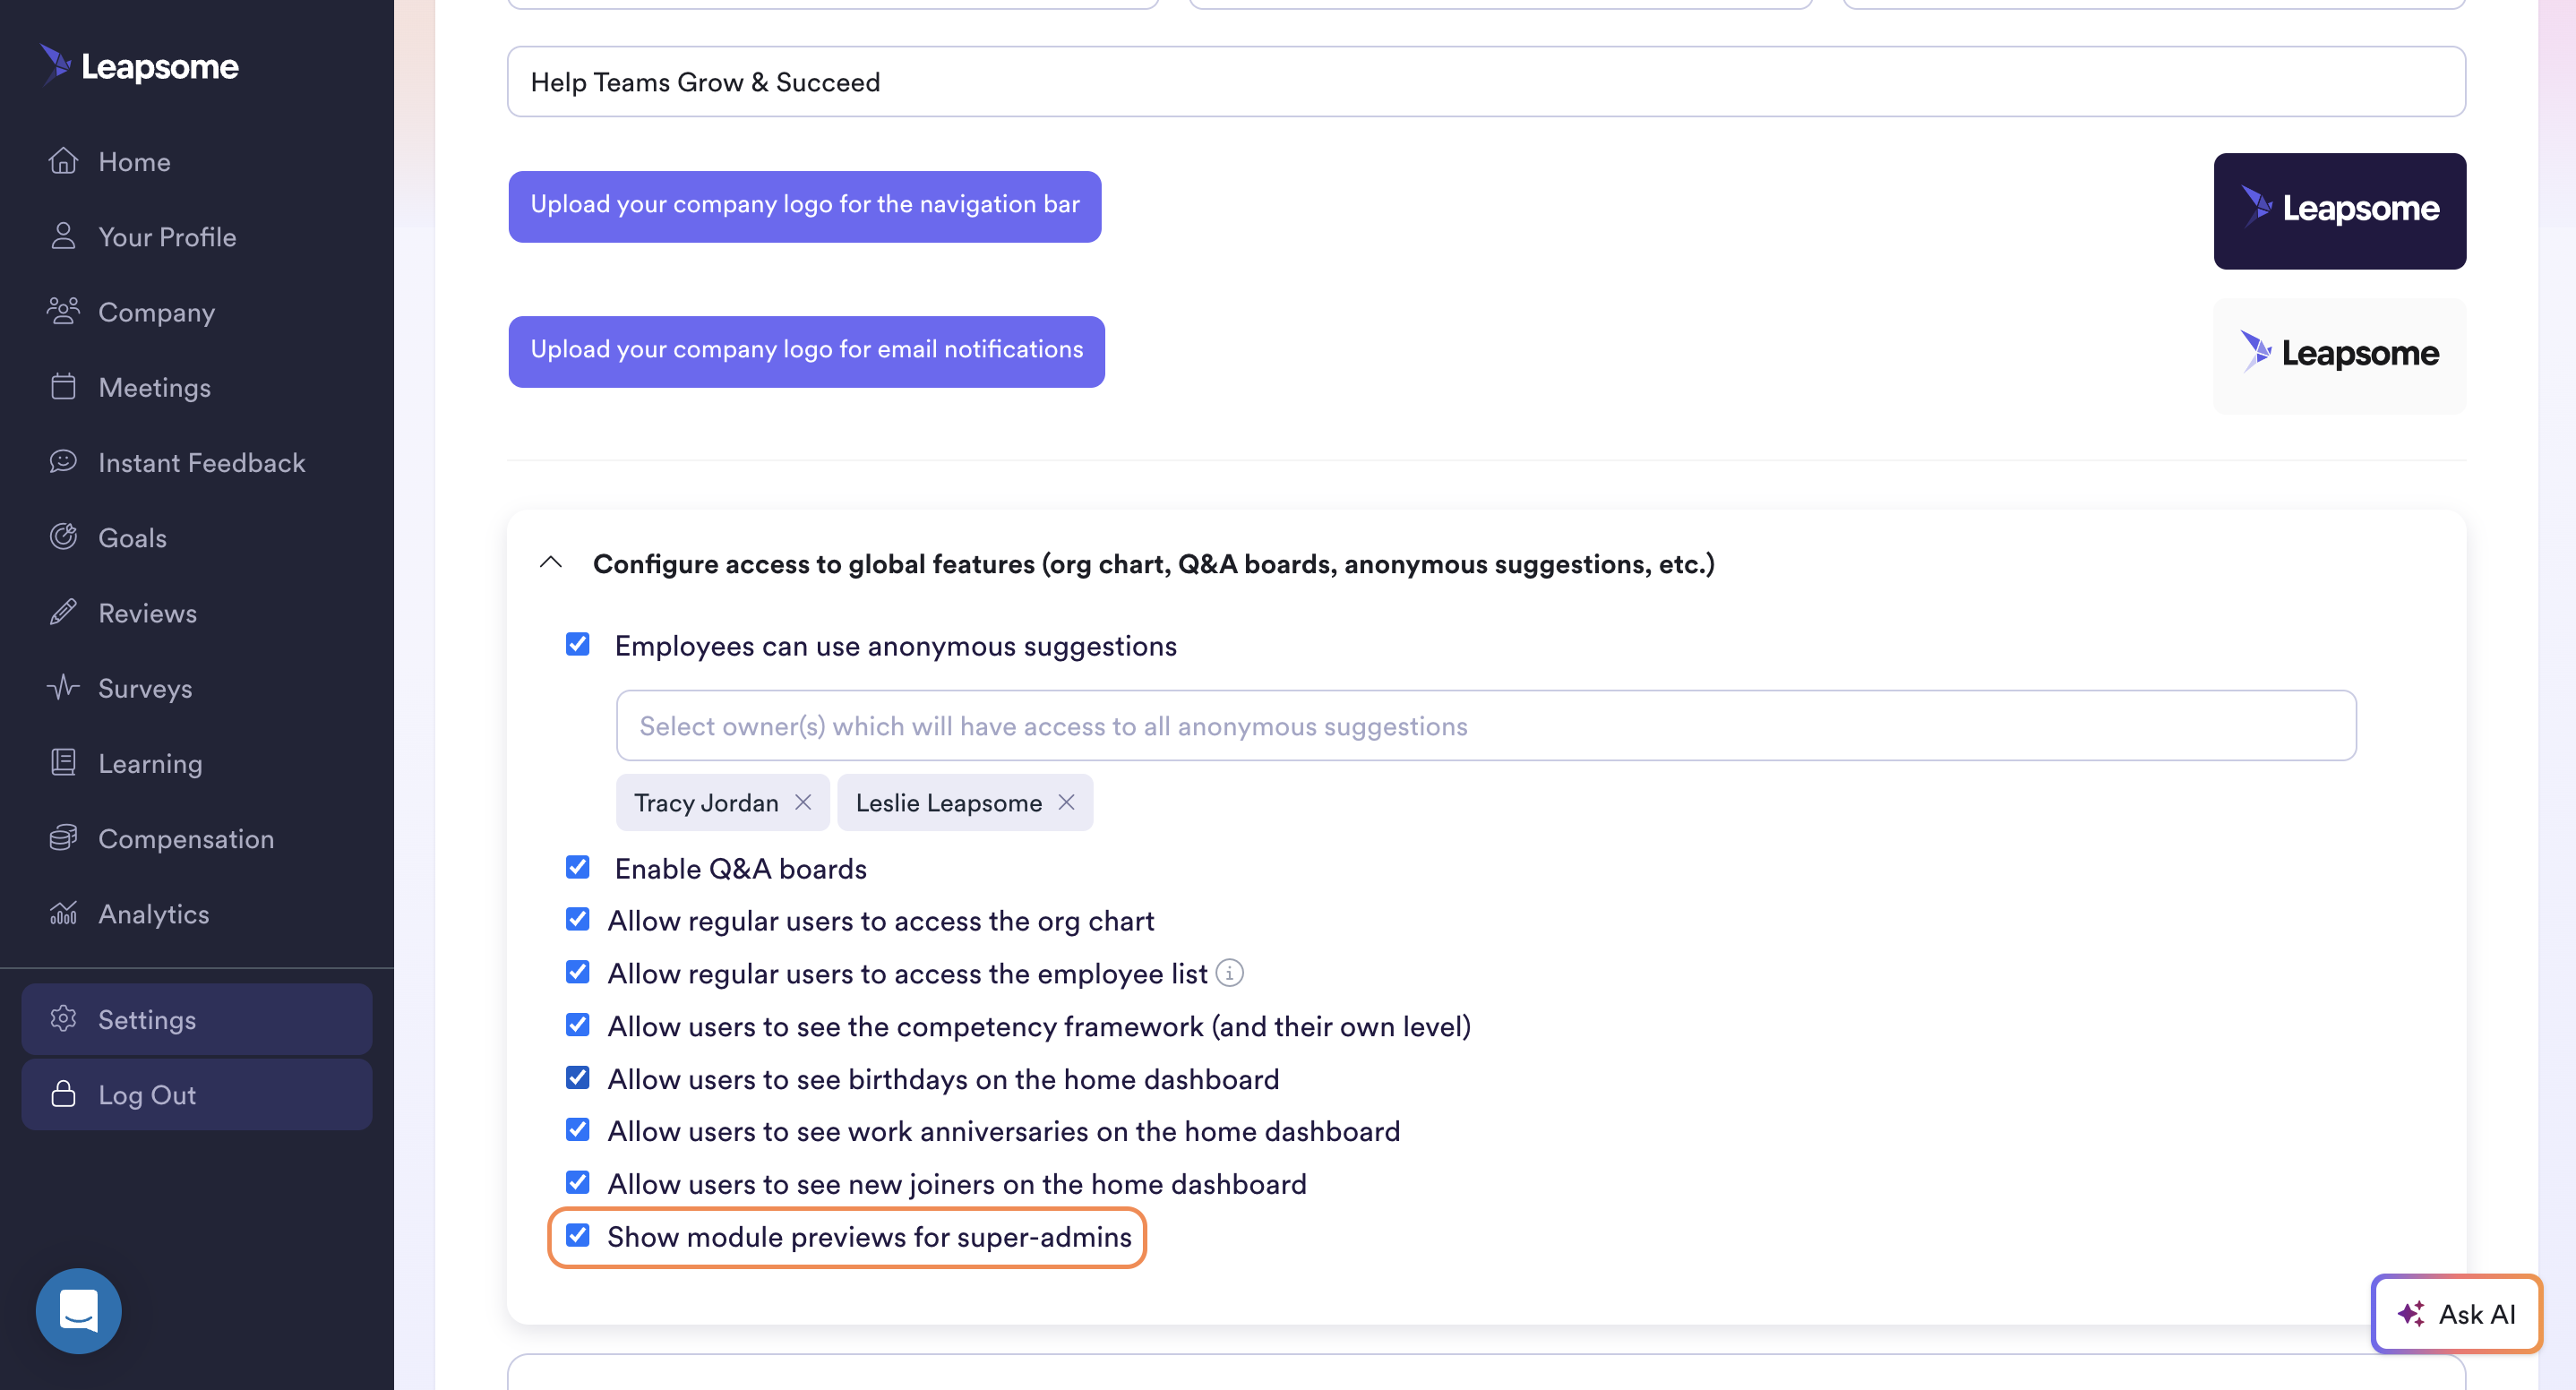Click the Learning book icon
Viewport: 2576px width, 1390px height.
click(x=63, y=762)
